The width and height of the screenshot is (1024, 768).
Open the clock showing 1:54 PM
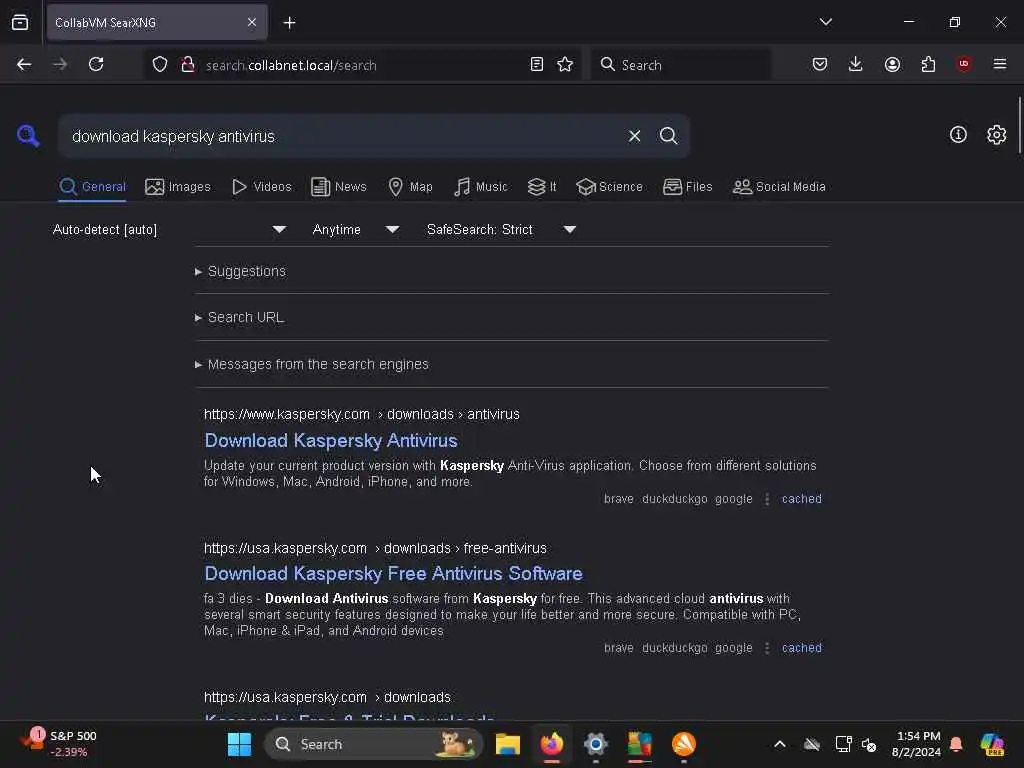click(918, 744)
